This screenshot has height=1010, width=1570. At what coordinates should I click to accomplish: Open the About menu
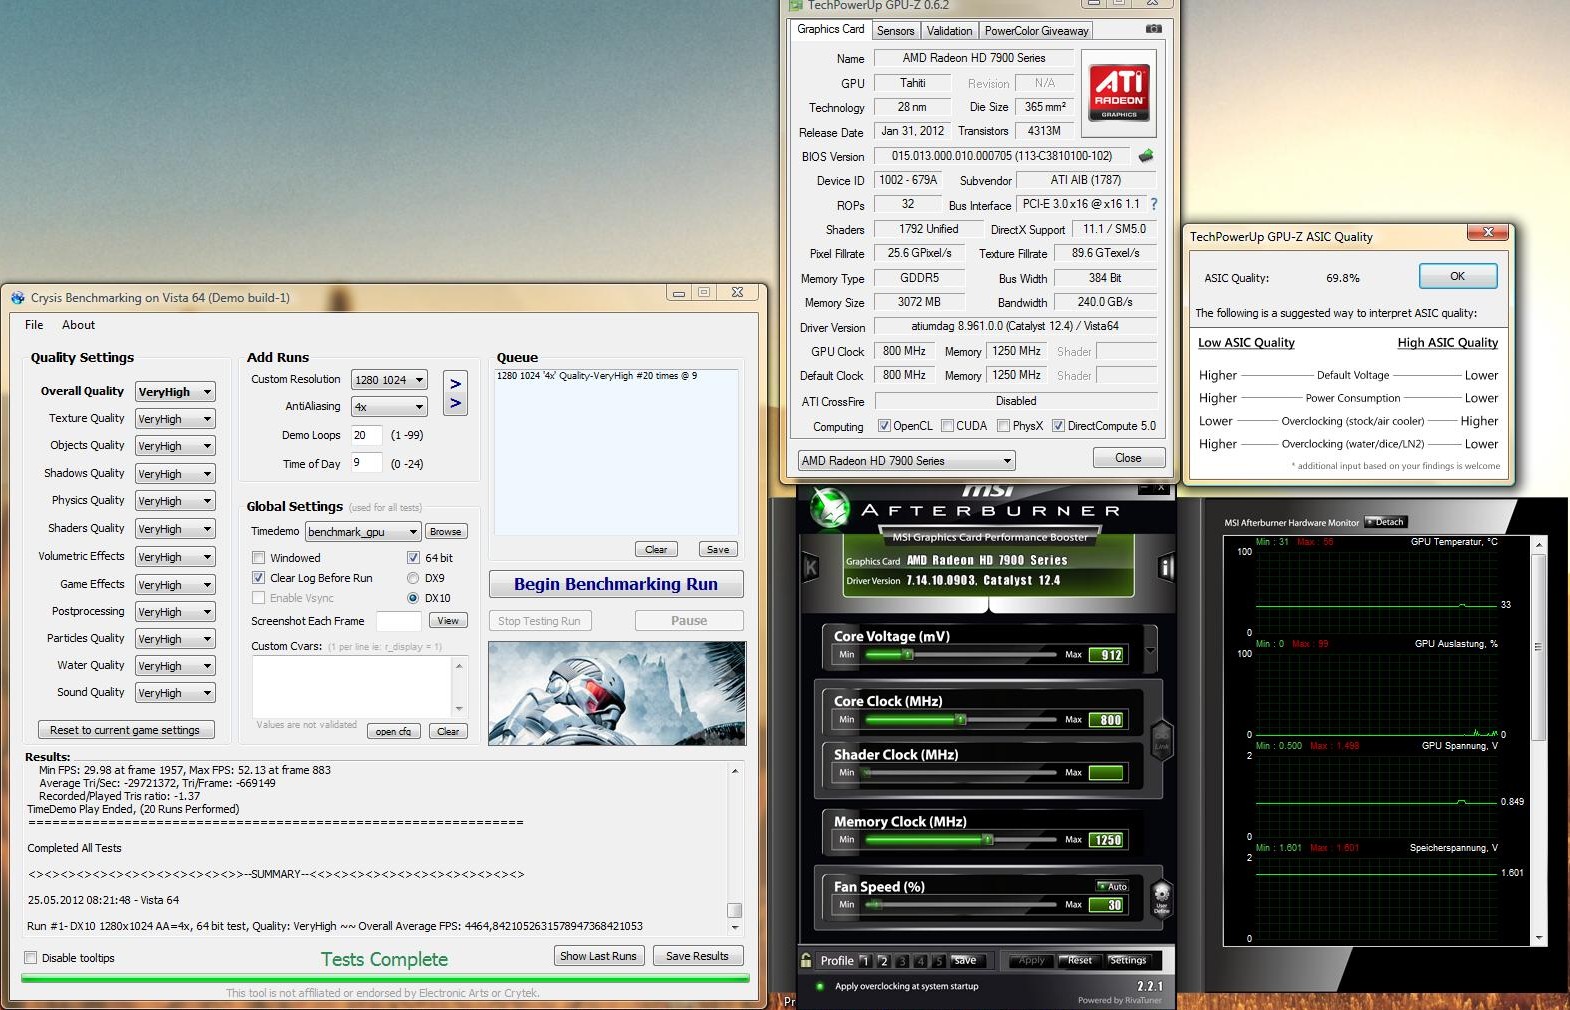(78, 325)
